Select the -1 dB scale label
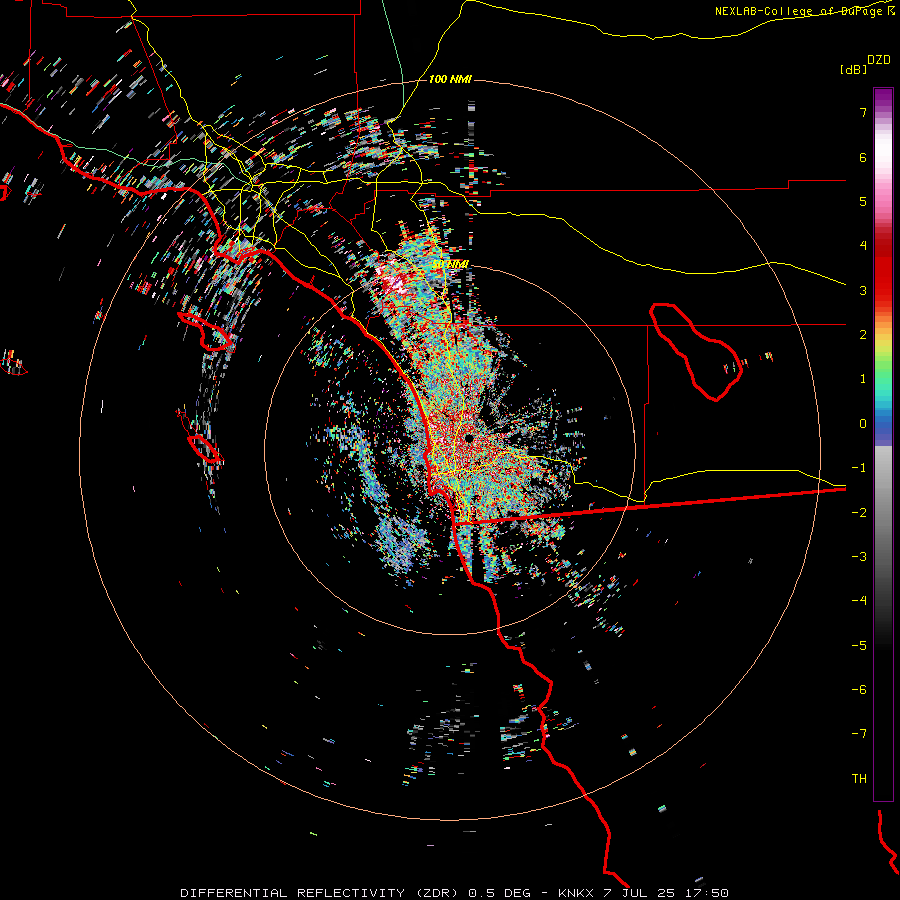The width and height of the screenshot is (900, 900). (859, 468)
